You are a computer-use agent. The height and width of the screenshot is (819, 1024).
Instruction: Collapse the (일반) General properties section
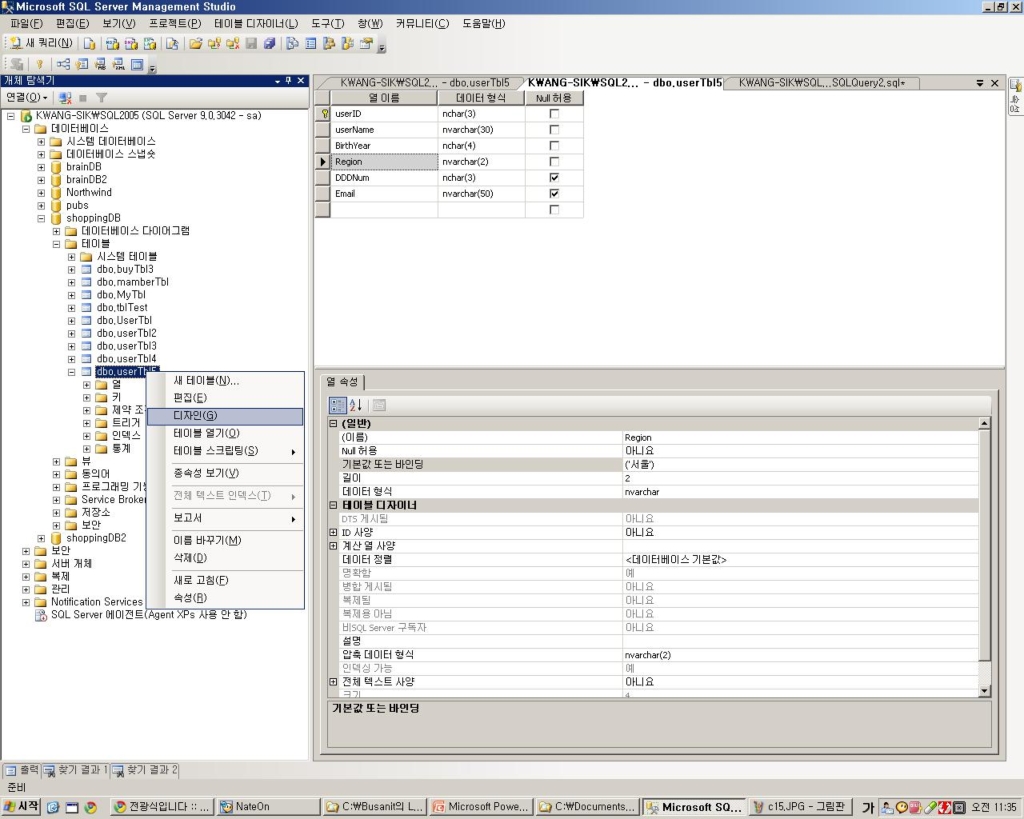pyautogui.click(x=333, y=423)
